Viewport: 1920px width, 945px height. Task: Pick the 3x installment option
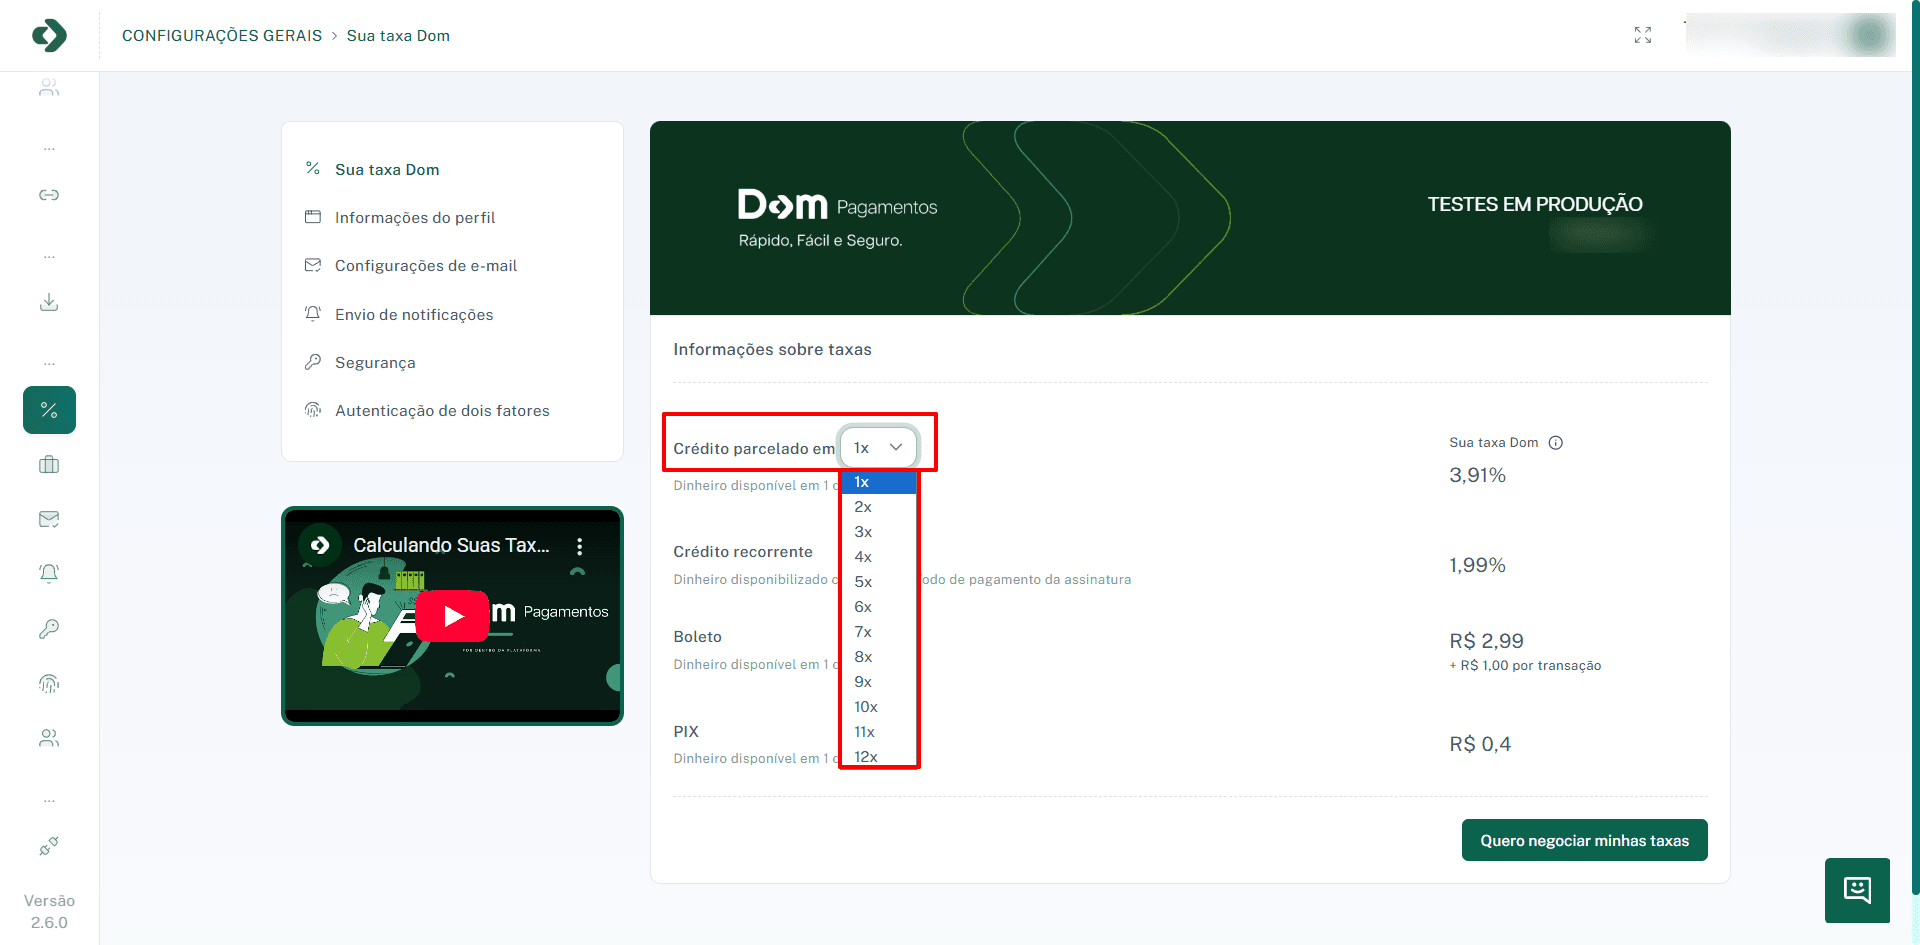[x=863, y=532]
